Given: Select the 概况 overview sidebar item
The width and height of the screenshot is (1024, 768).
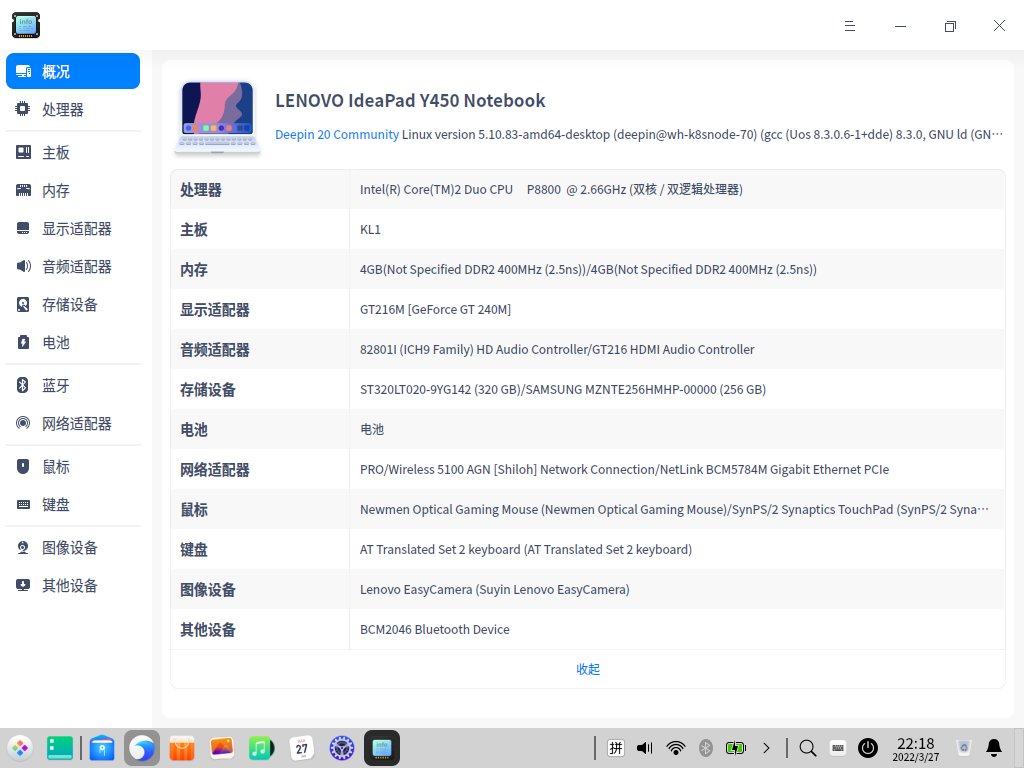Looking at the screenshot, I should [x=72, y=71].
